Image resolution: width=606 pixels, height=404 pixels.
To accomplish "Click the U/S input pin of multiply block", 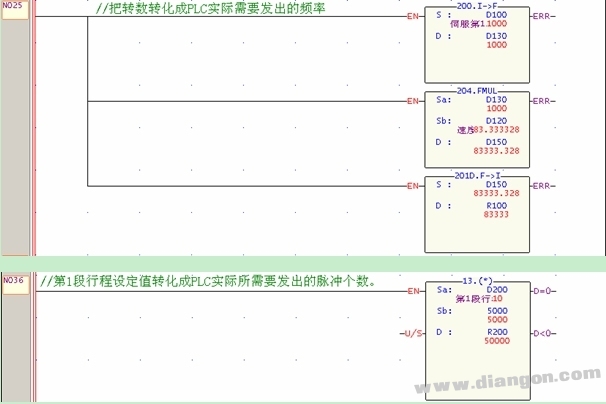I will point(411,331).
